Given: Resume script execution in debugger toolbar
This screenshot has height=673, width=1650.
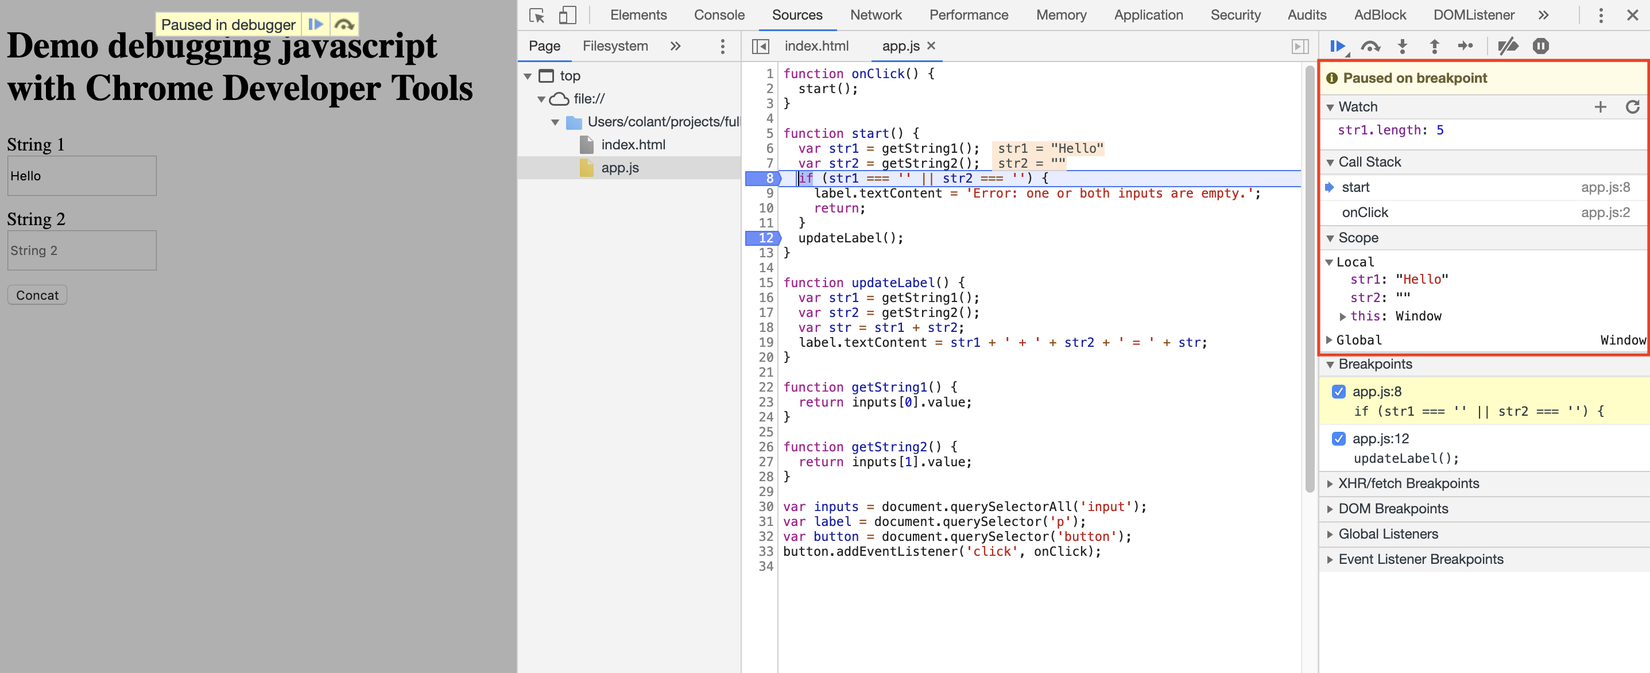Looking at the screenshot, I should 1337,46.
